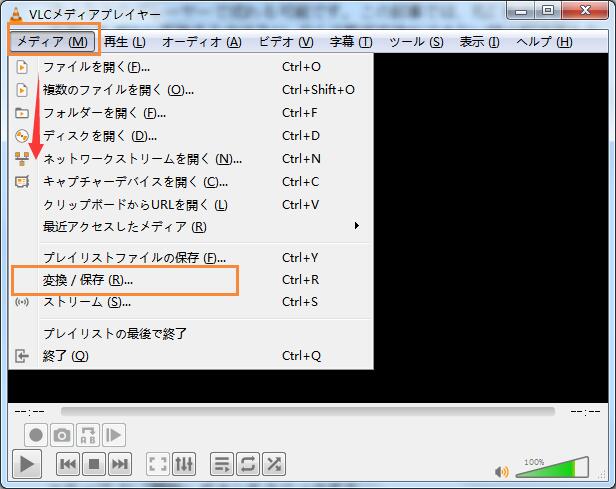Open the 字幕 (T) menu
The height and width of the screenshot is (489, 616).
pyautogui.click(x=351, y=41)
